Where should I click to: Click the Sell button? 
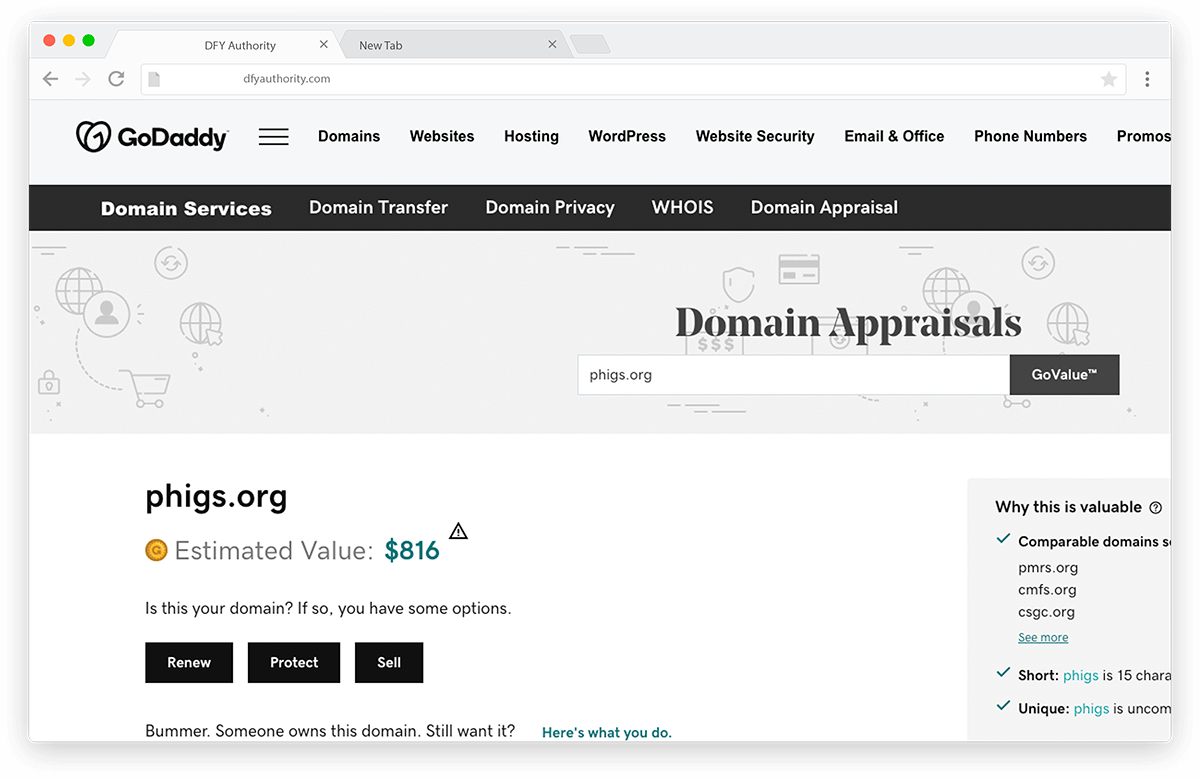click(389, 663)
